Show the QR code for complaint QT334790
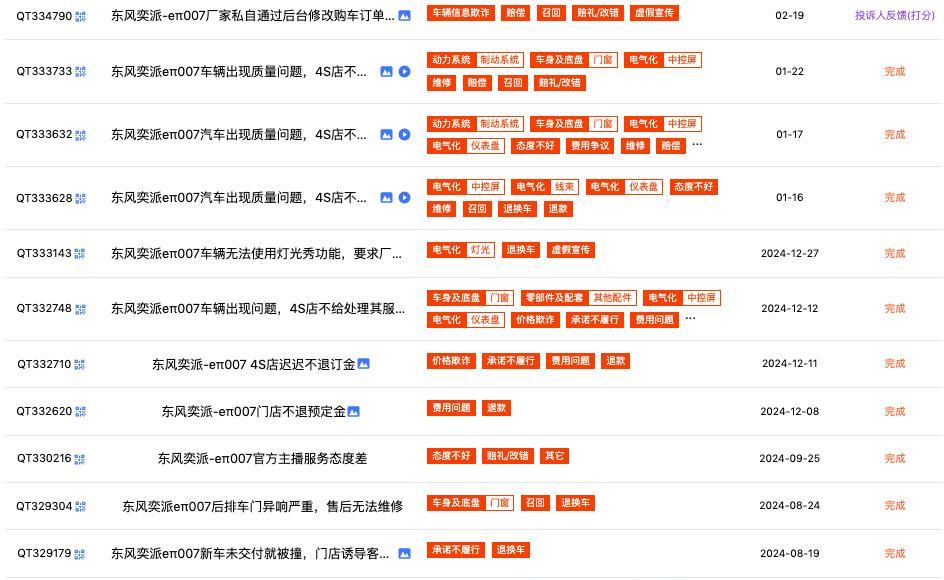Screen dimensions: 944x580 pos(81,16)
